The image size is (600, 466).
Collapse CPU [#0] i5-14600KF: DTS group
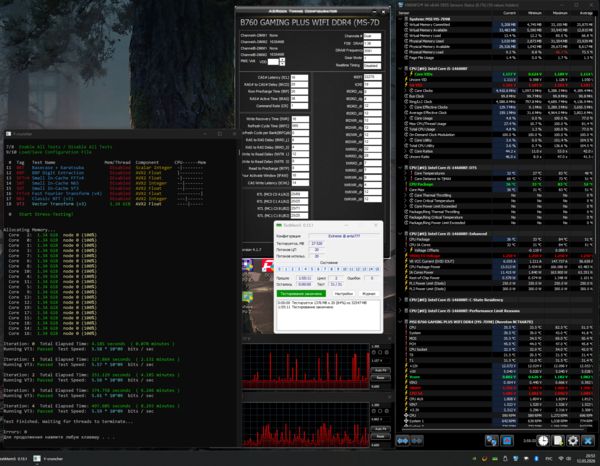[401, 168]
